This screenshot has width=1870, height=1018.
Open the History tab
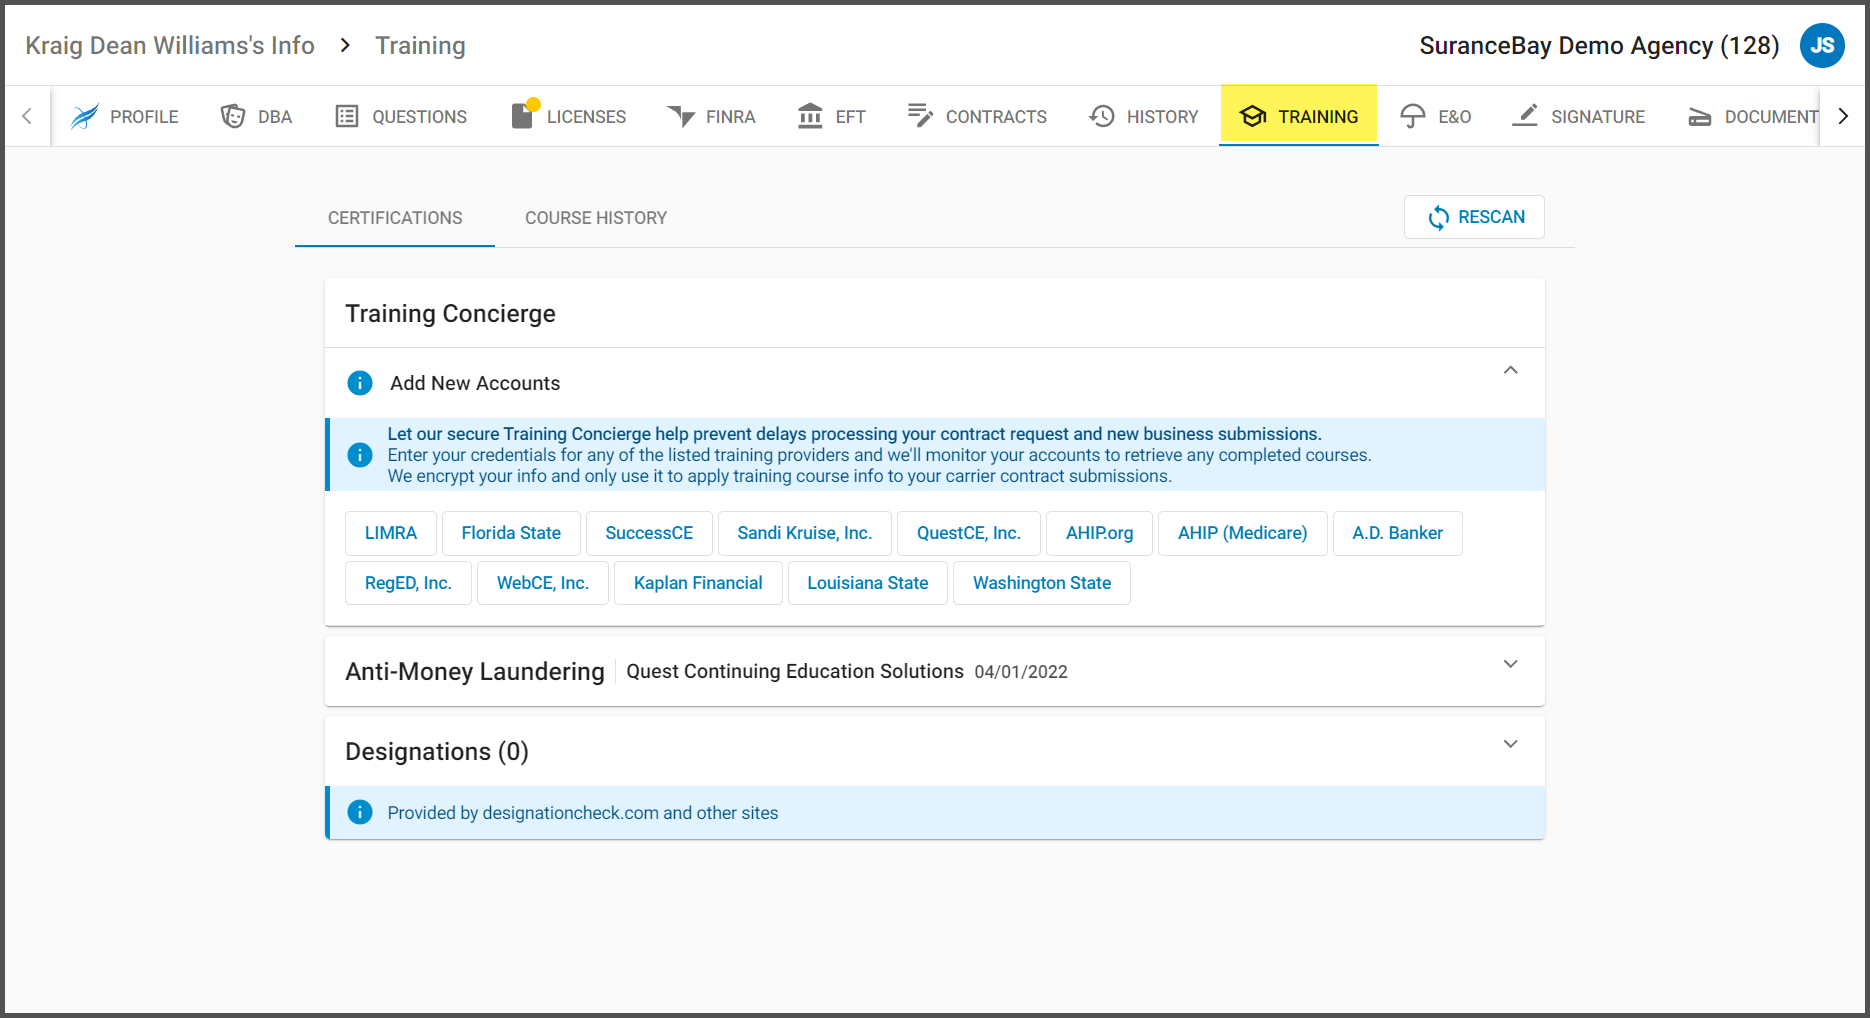point(1143,116)
